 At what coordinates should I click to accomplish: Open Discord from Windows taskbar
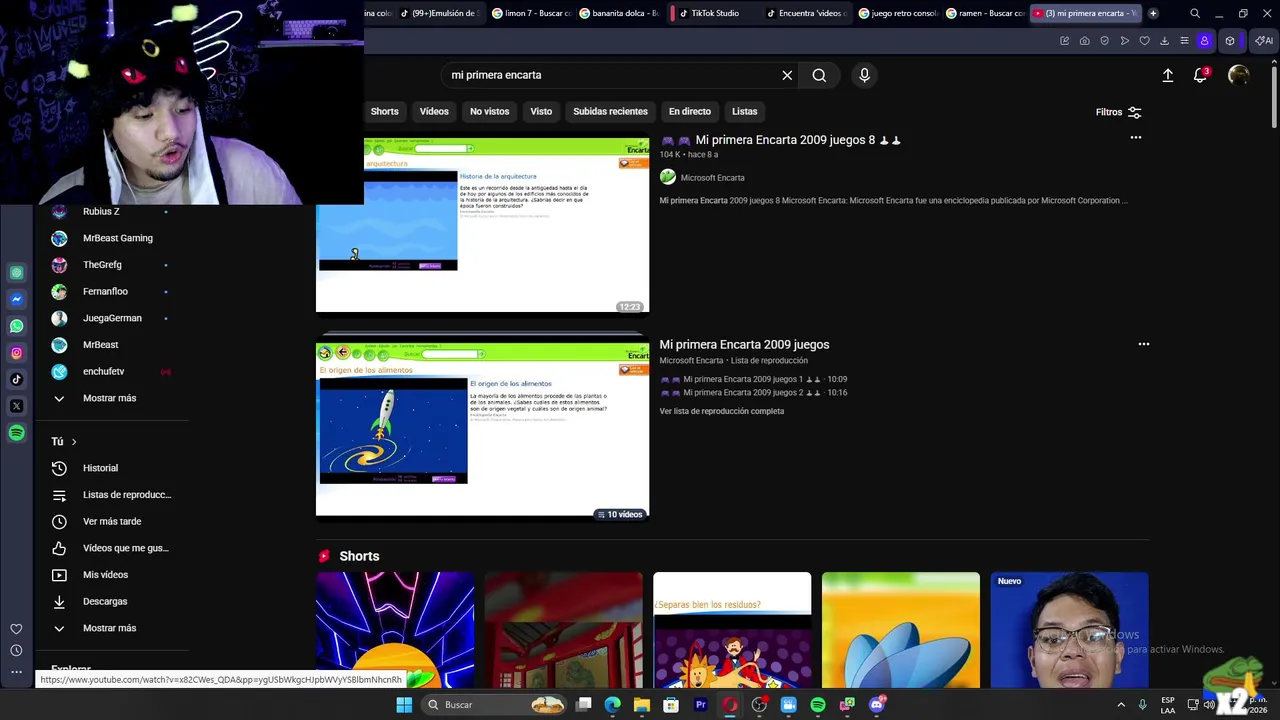coord(877,705)
